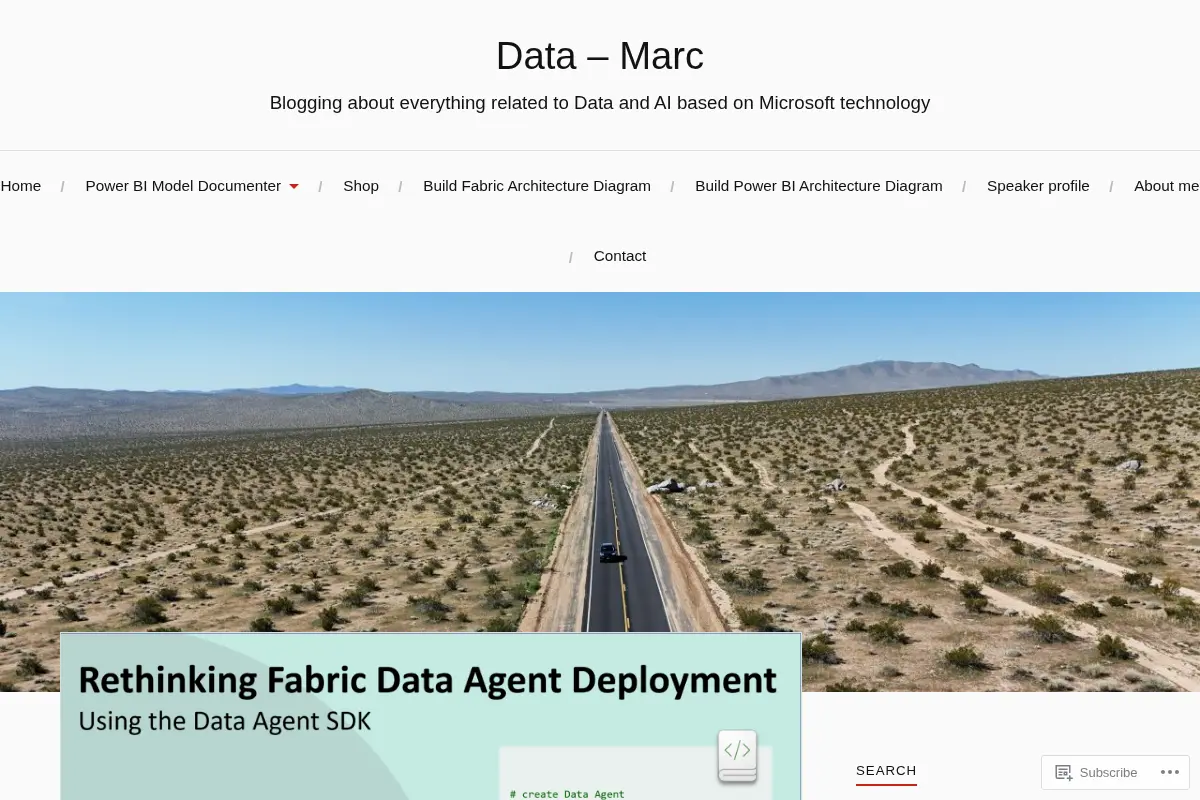
Task: Open the About me page
Action: pyautogui.click(x=1166, y=186)
